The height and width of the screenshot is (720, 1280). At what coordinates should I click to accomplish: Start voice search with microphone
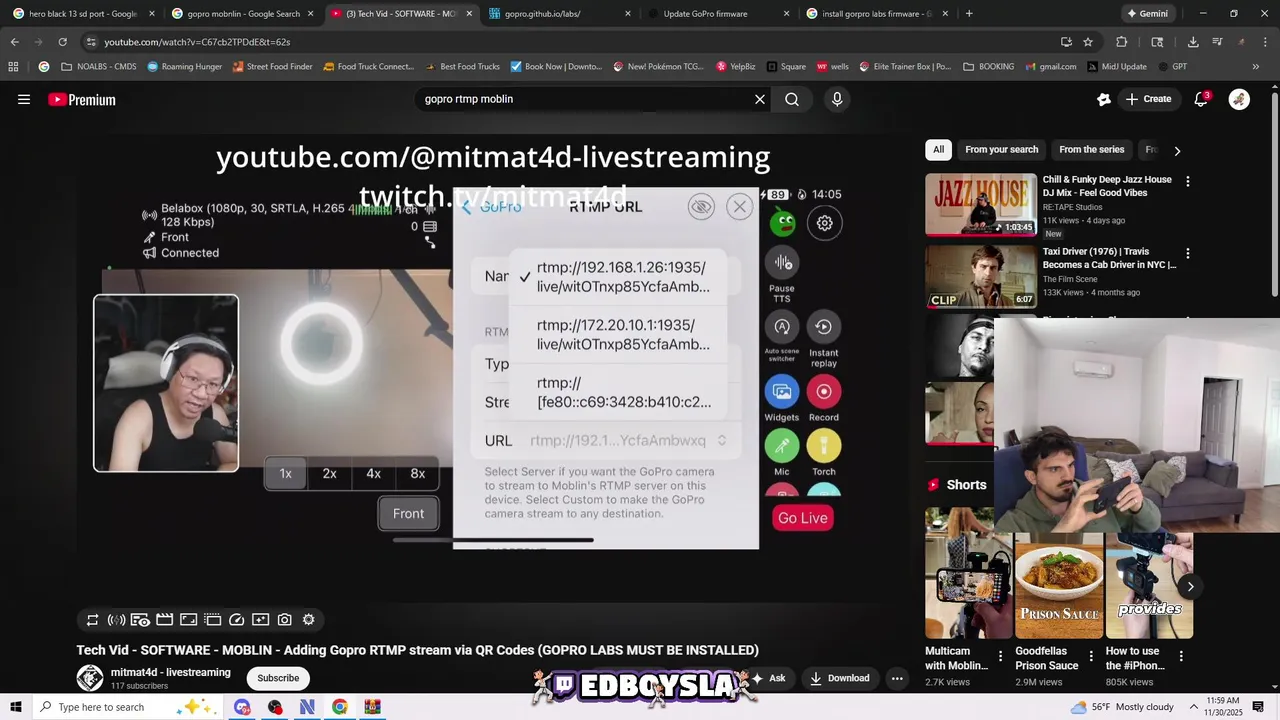tap(837, 99)
